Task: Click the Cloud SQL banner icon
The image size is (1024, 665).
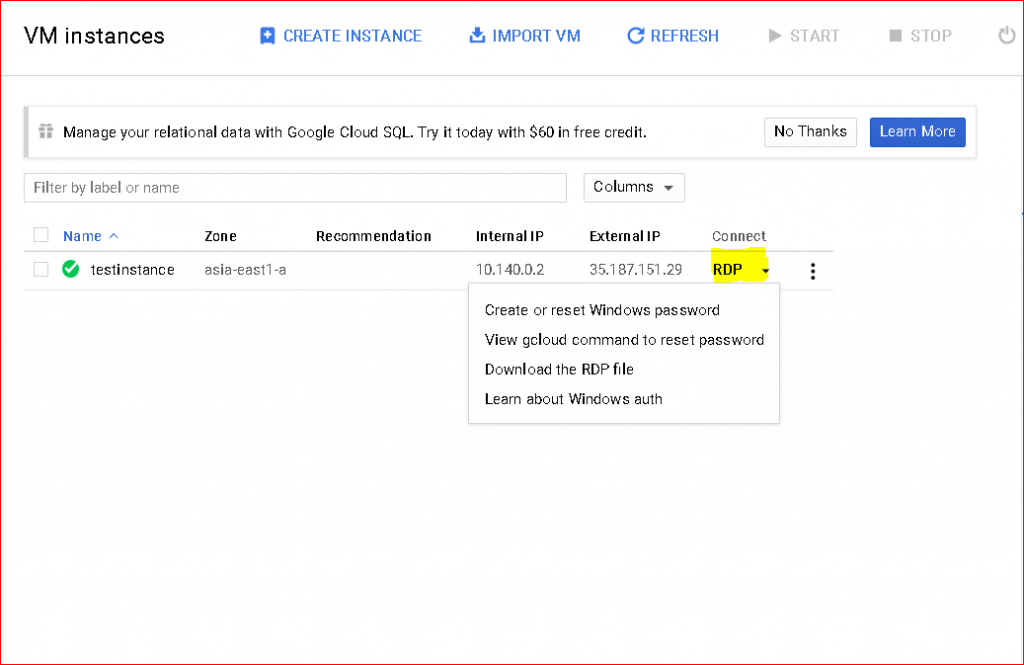Action: pyautogui.click(x=45, y=132)
